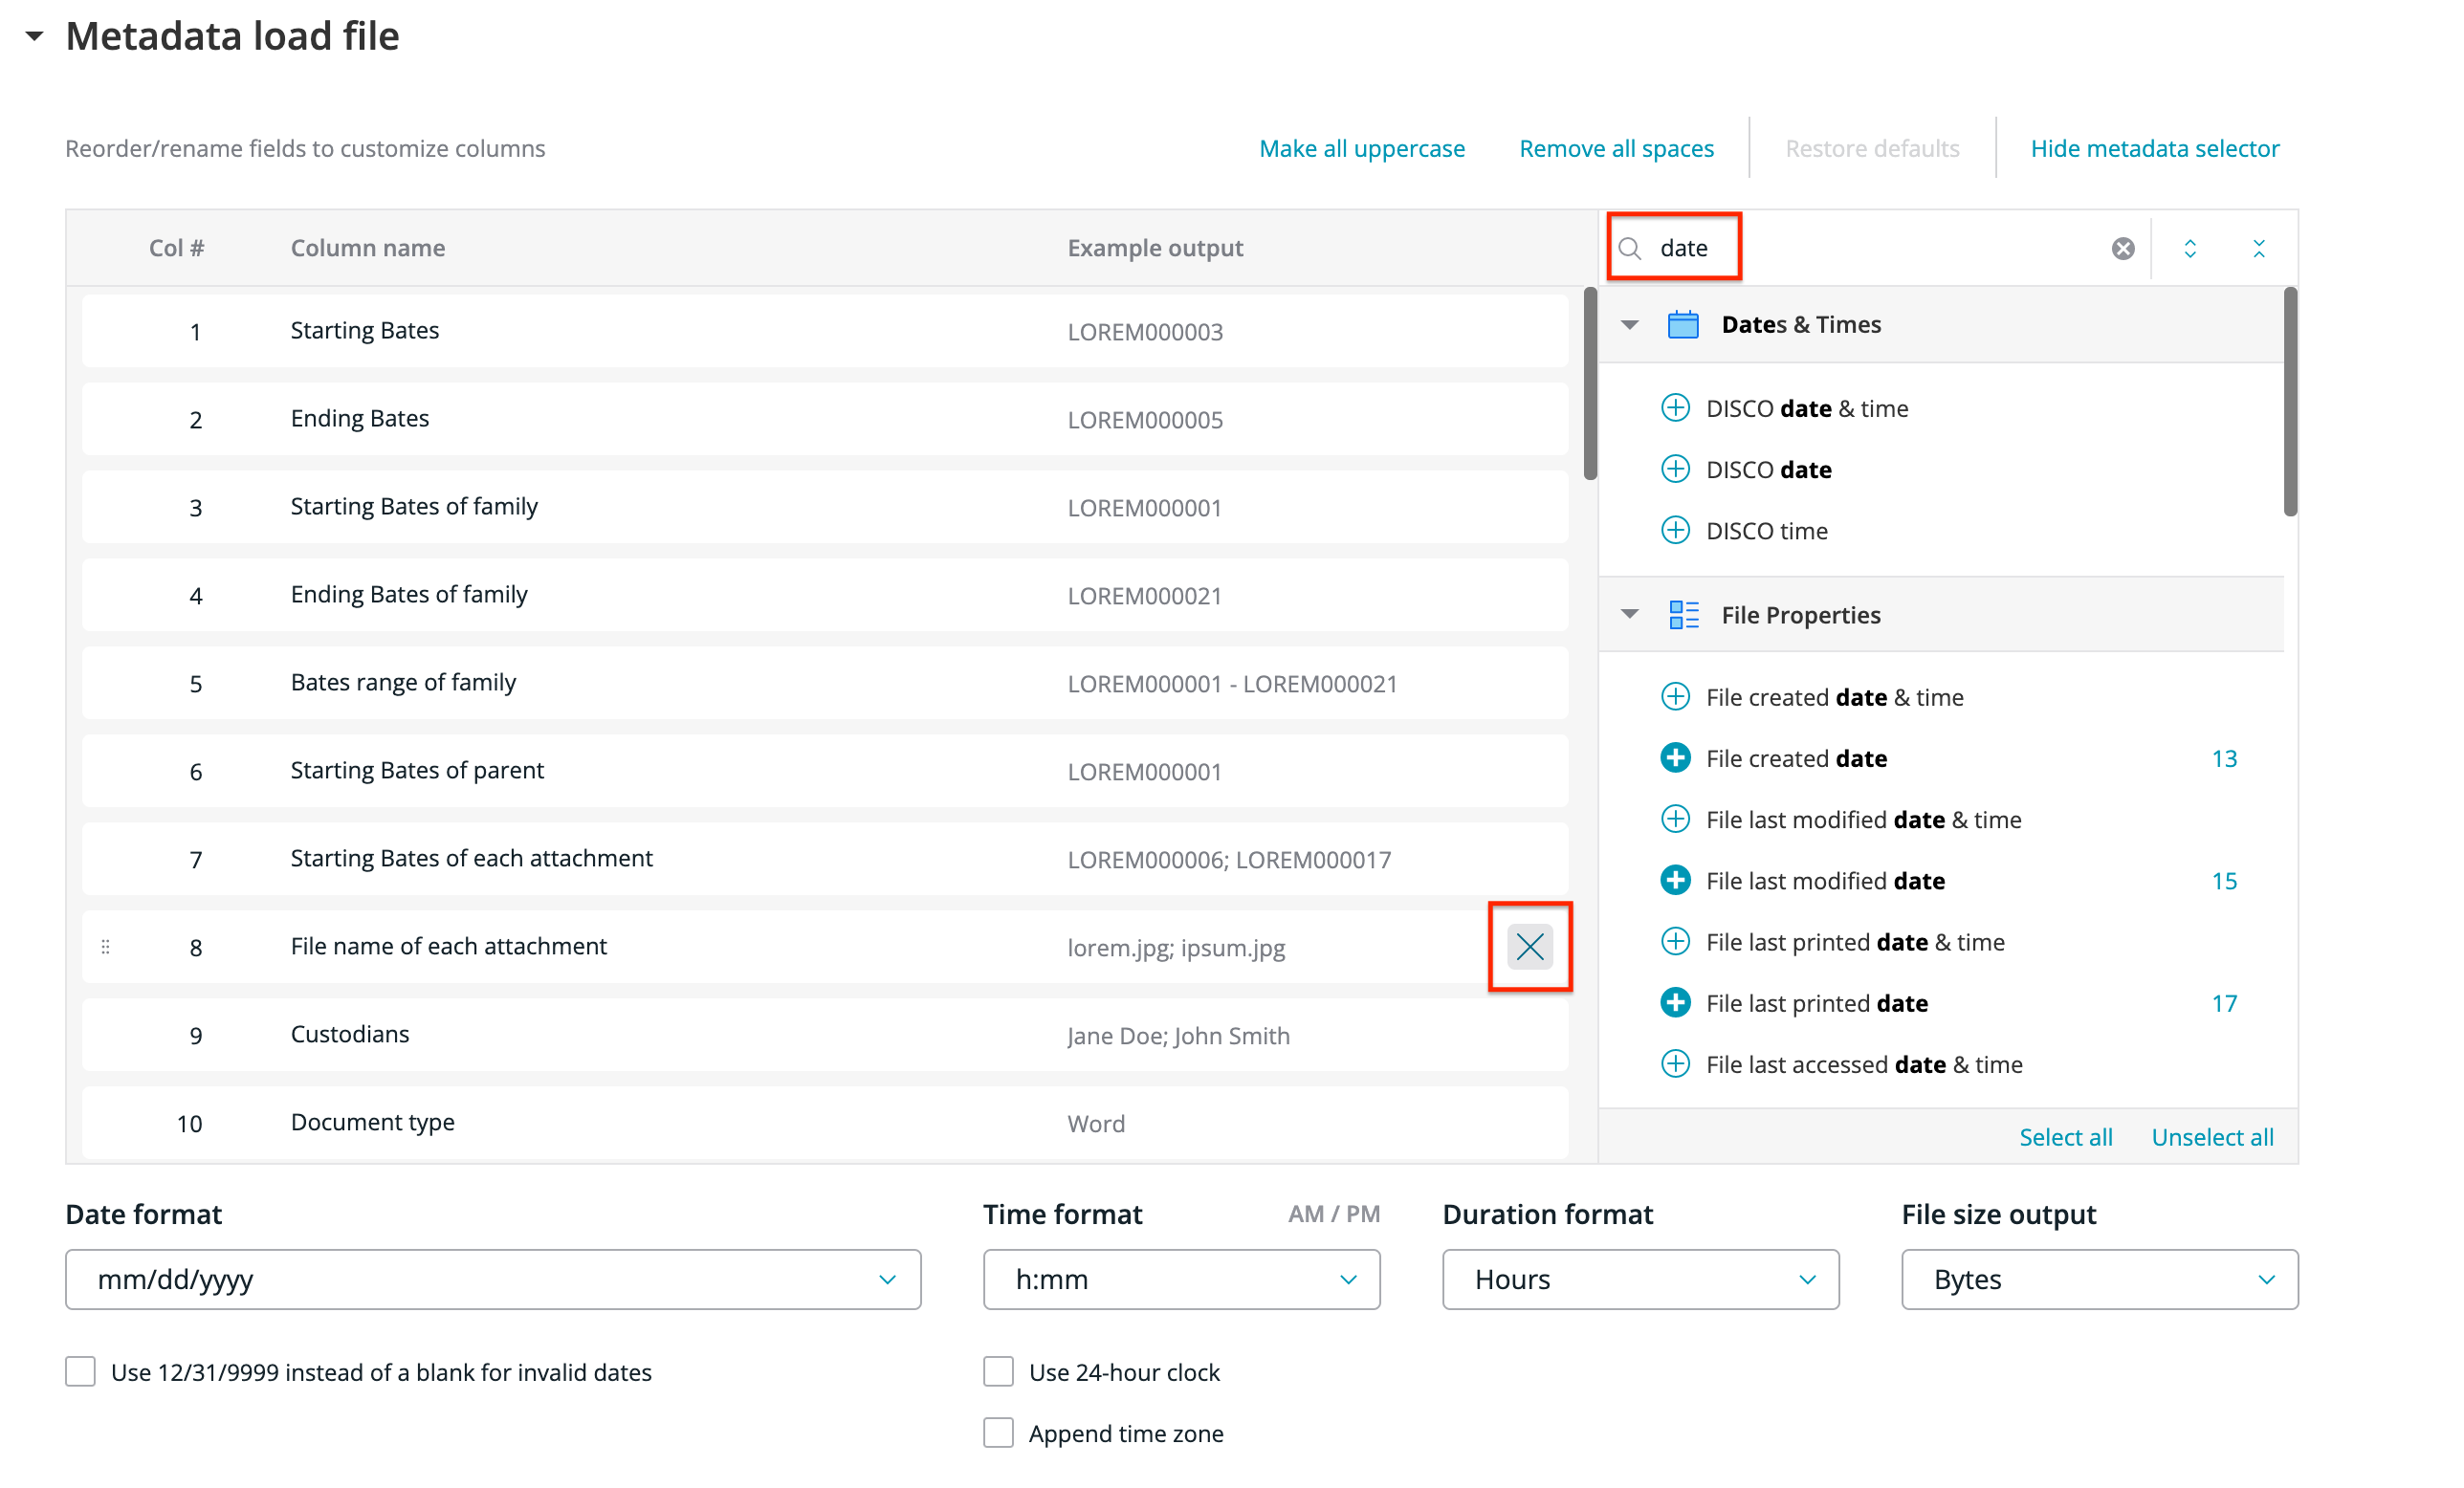The height and width of the screenshot is (1488, 2464).
Task: Click Make all uppercase link
Action: point(1361,148)
